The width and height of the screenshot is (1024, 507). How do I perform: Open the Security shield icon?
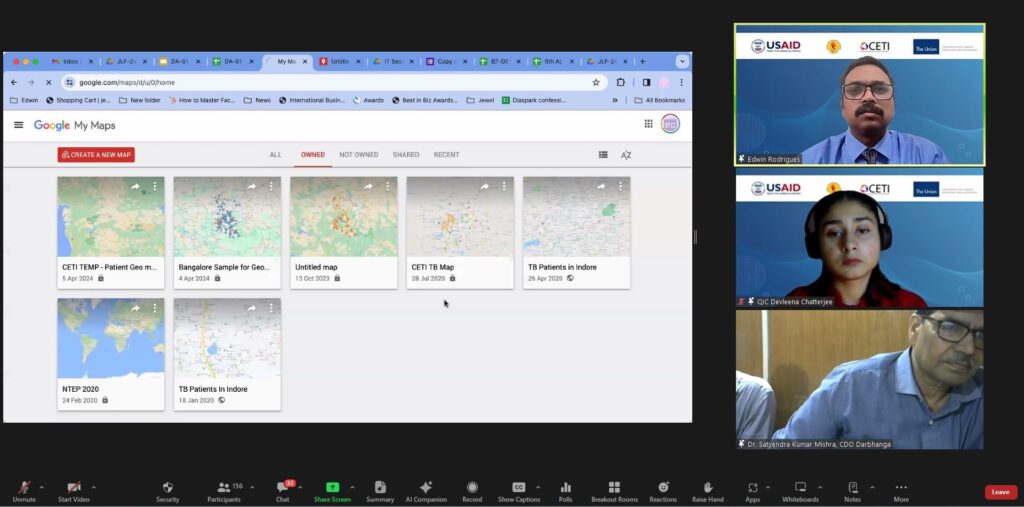point(167,487)
